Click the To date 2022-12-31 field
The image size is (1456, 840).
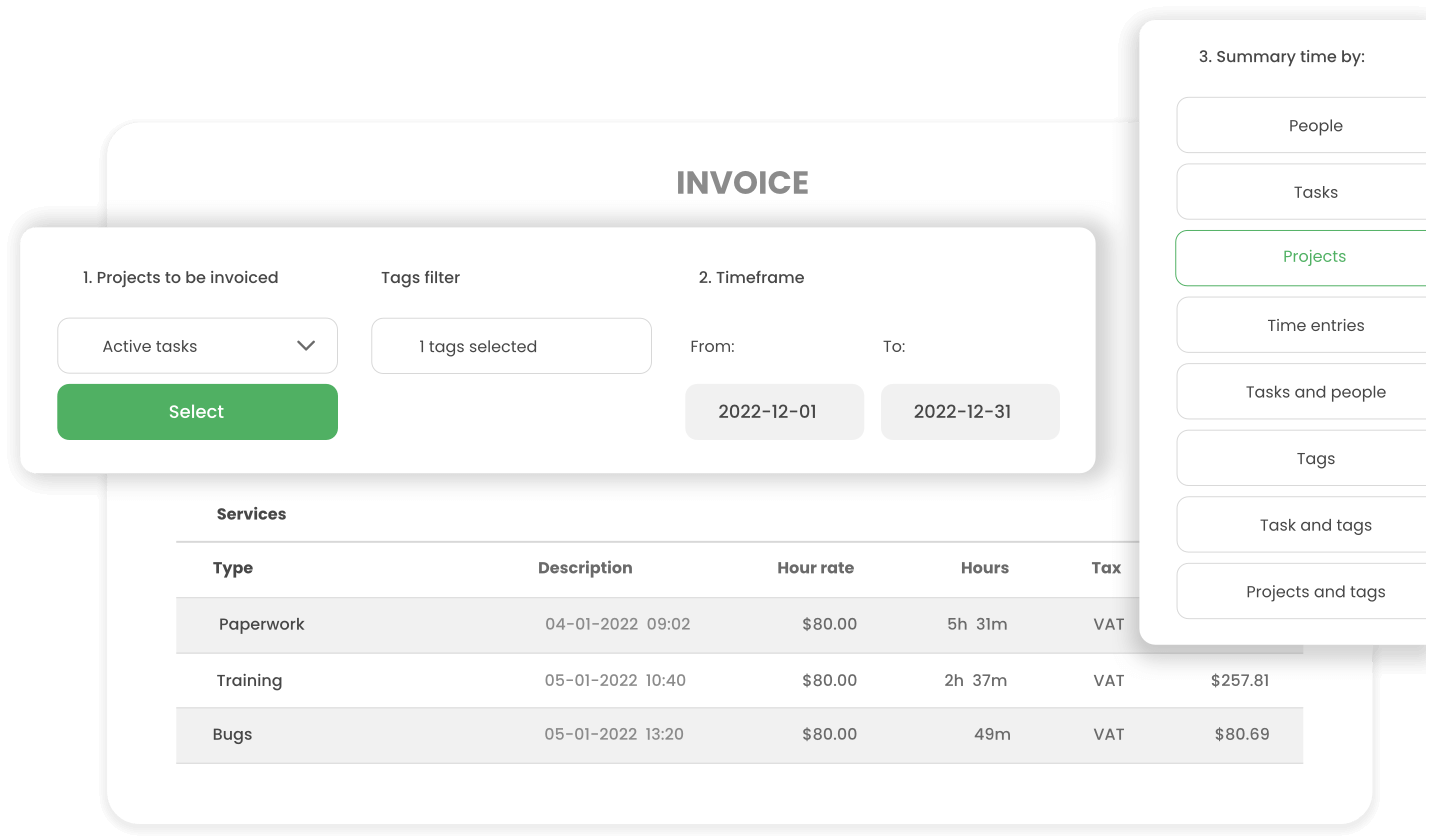click(970, 412)
